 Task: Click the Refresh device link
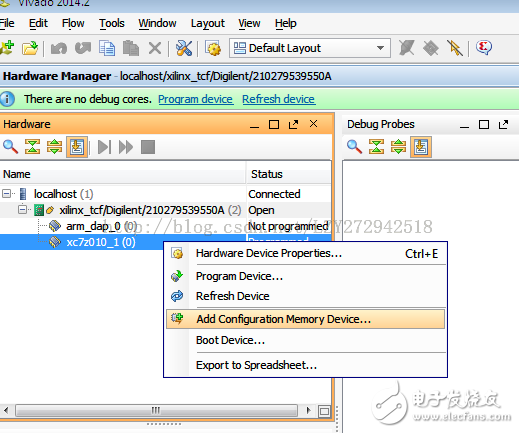point(279,99)
